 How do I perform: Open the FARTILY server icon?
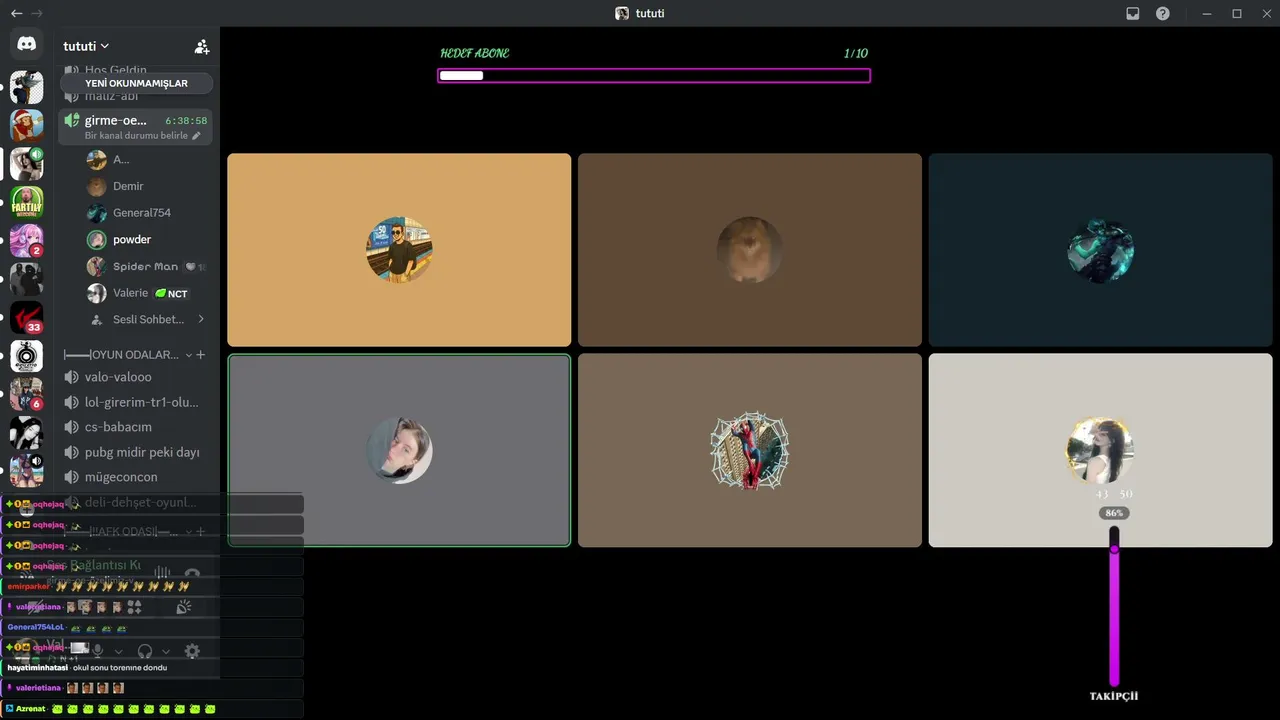[x=27, y=202]
